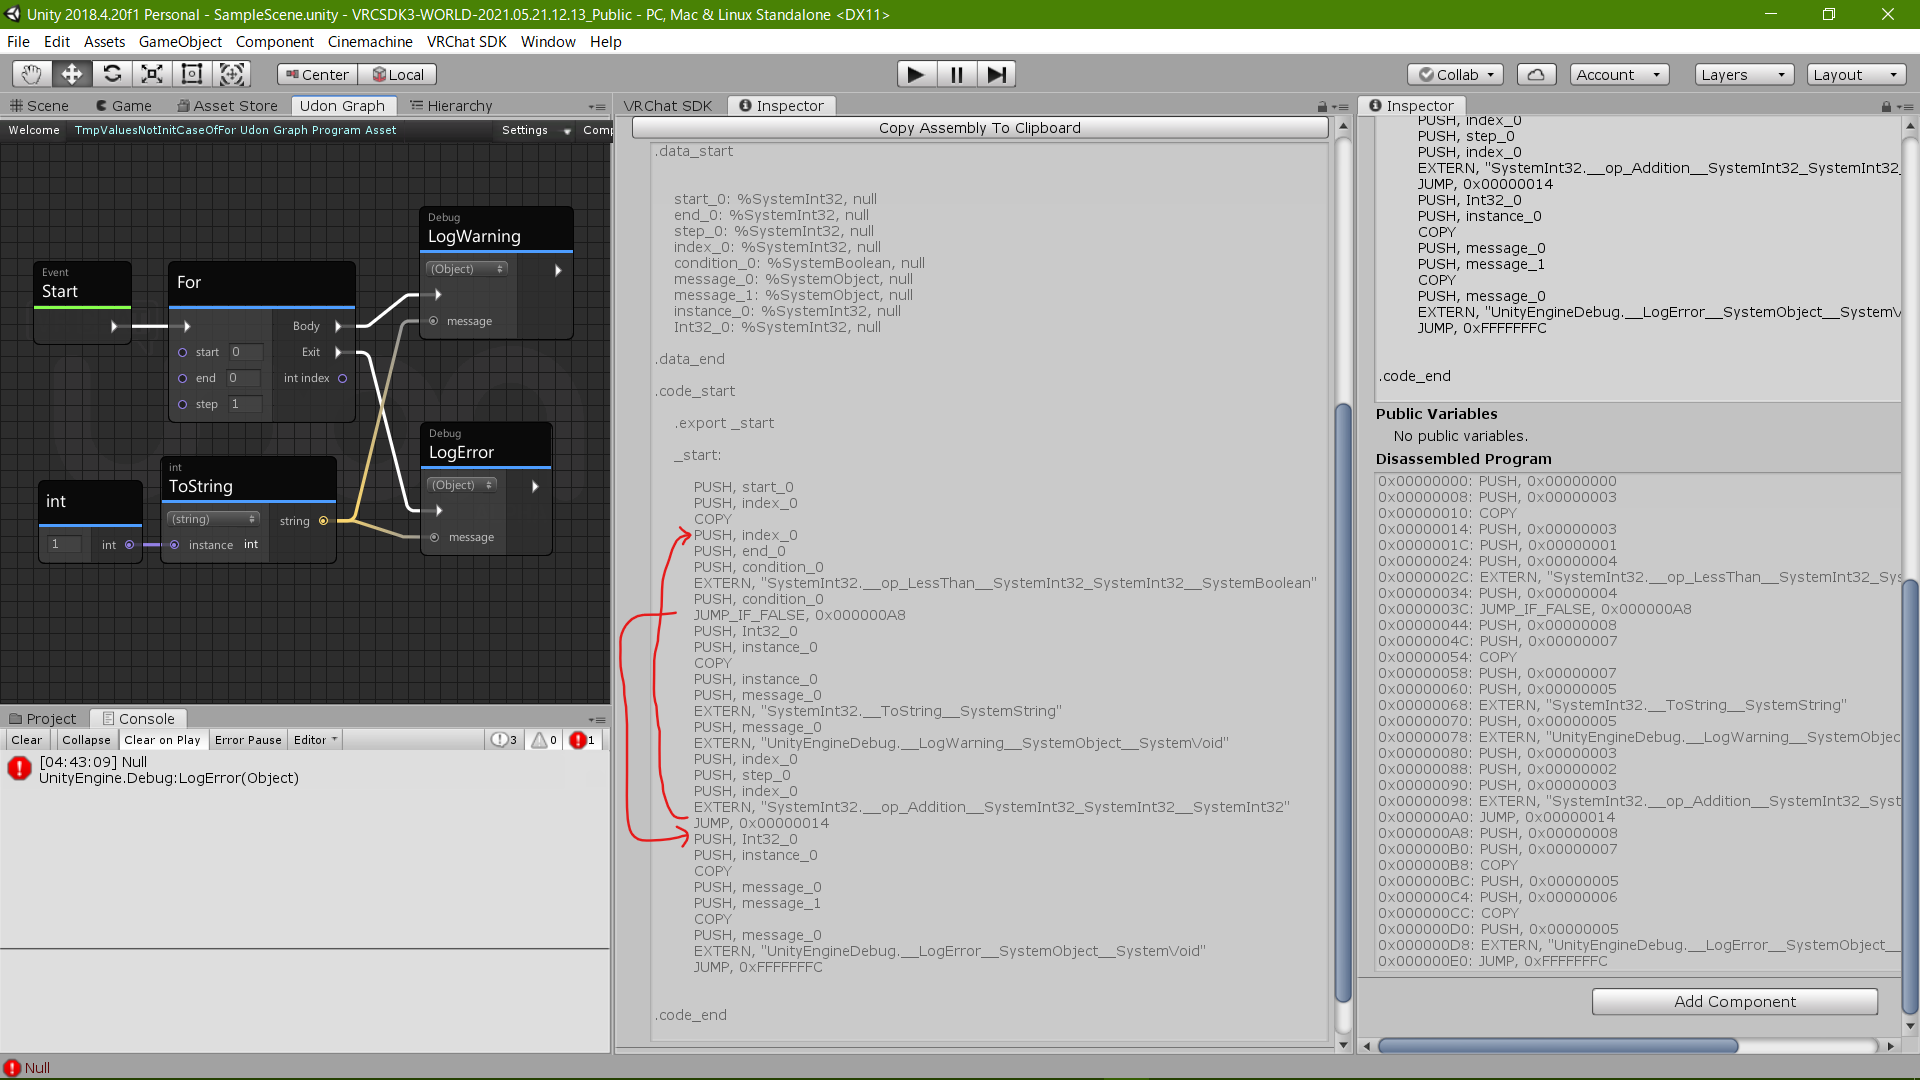Open the Layers dropdown
Screen dimensions: 1920x1080
tap(1743, 74)
